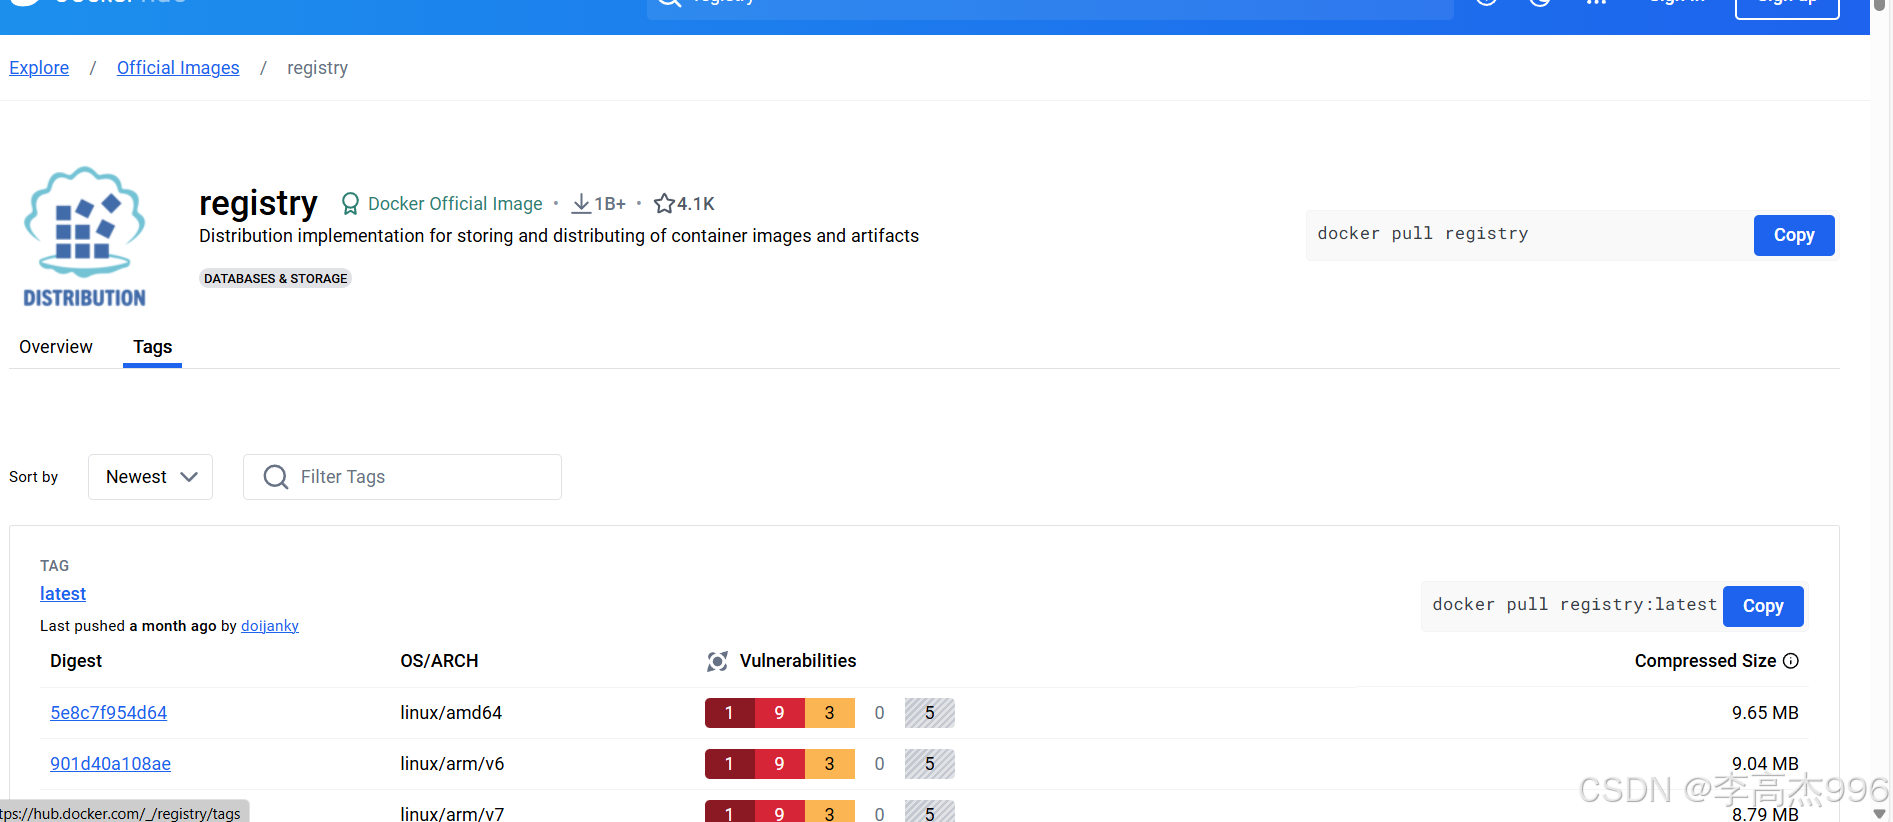1893x822 pixels.
Task: Open digest 901d40a108ae
Action: coord(111,764)
